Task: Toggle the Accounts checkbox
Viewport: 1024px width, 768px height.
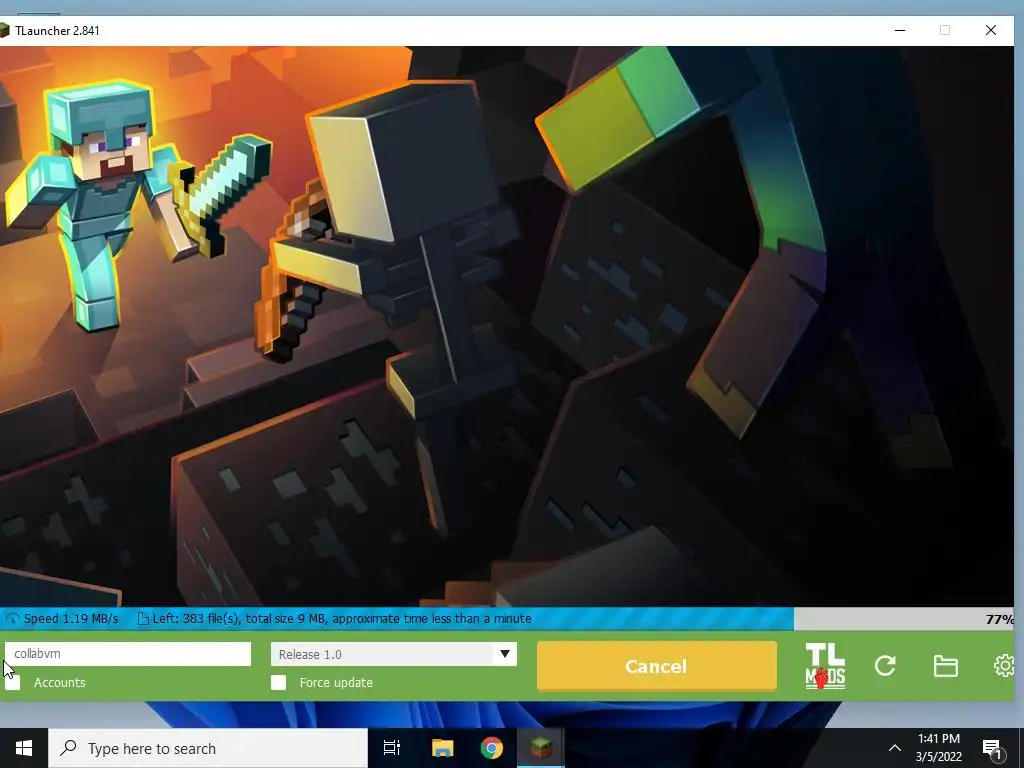Action: [12, 682]
